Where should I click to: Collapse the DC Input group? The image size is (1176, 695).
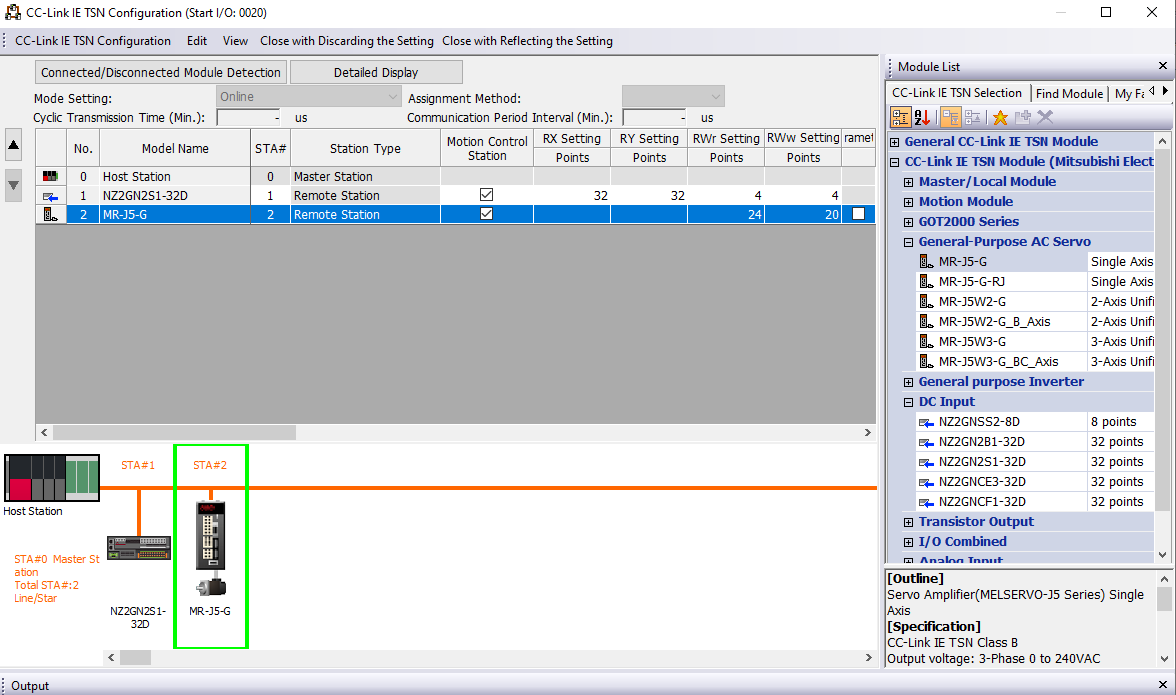(x=908, y=402)
